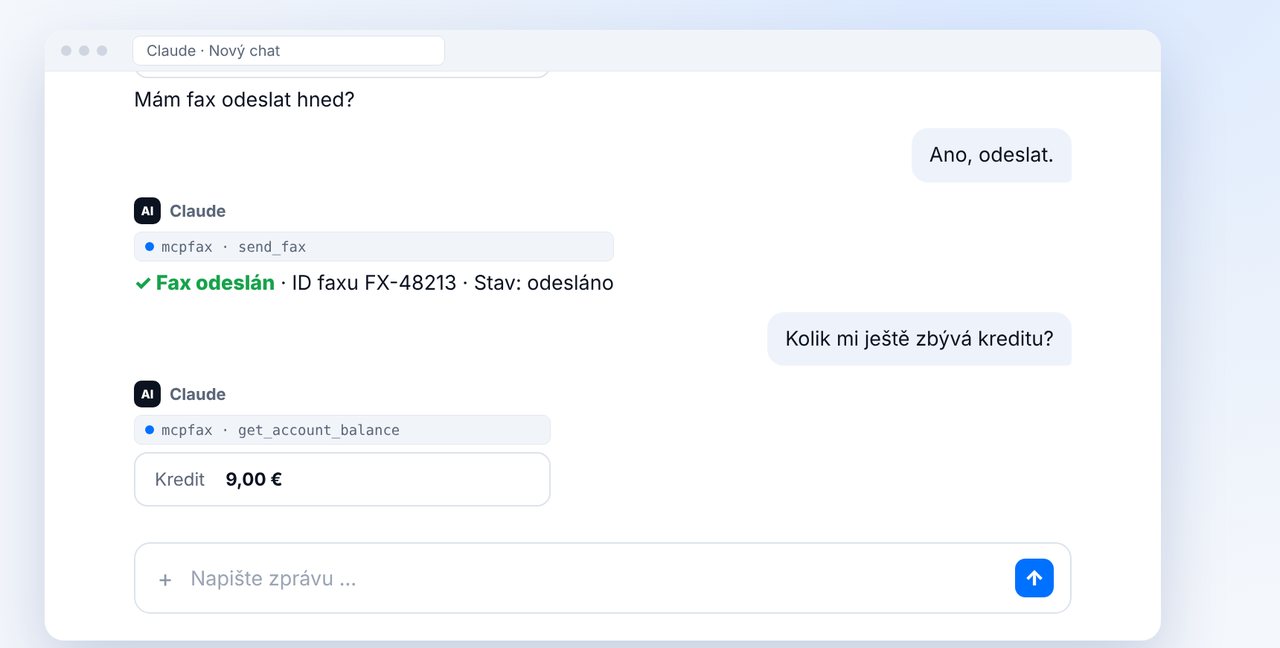Click the 'Kredit' label in the balance card

pos(180,480)
